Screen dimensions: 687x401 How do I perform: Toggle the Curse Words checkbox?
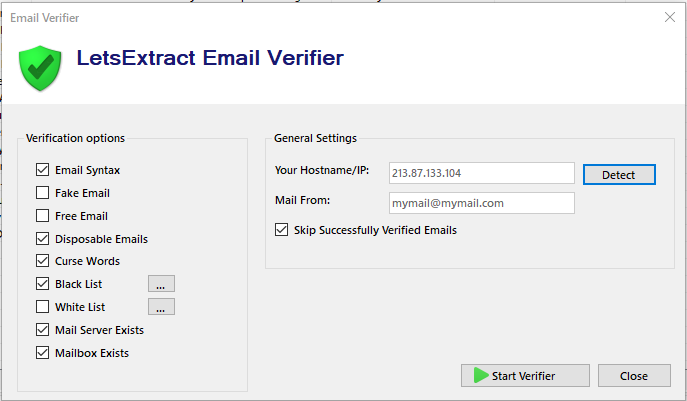(43, 261)
